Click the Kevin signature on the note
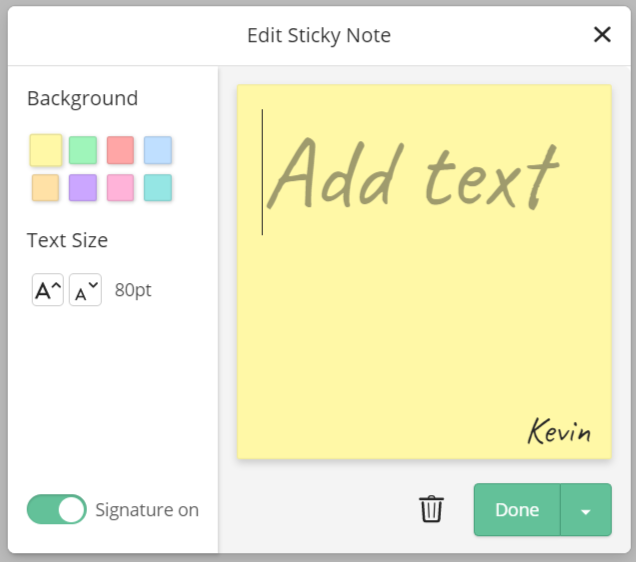Screen dimensions: 636x562 559,431
